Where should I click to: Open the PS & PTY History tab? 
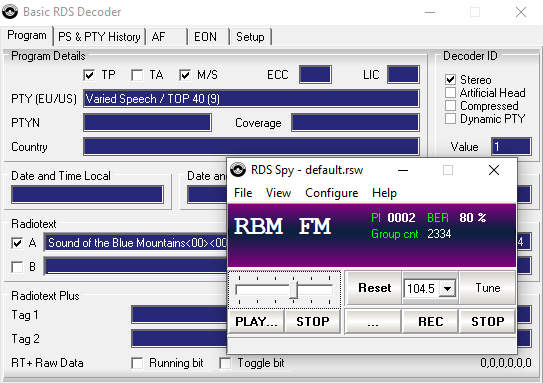coord(99,37)
